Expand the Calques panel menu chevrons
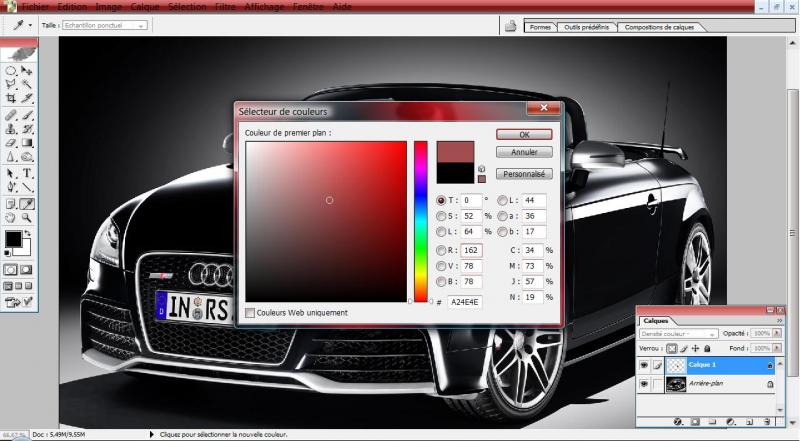This screenshot has width=800, height=441. [780, 321]
